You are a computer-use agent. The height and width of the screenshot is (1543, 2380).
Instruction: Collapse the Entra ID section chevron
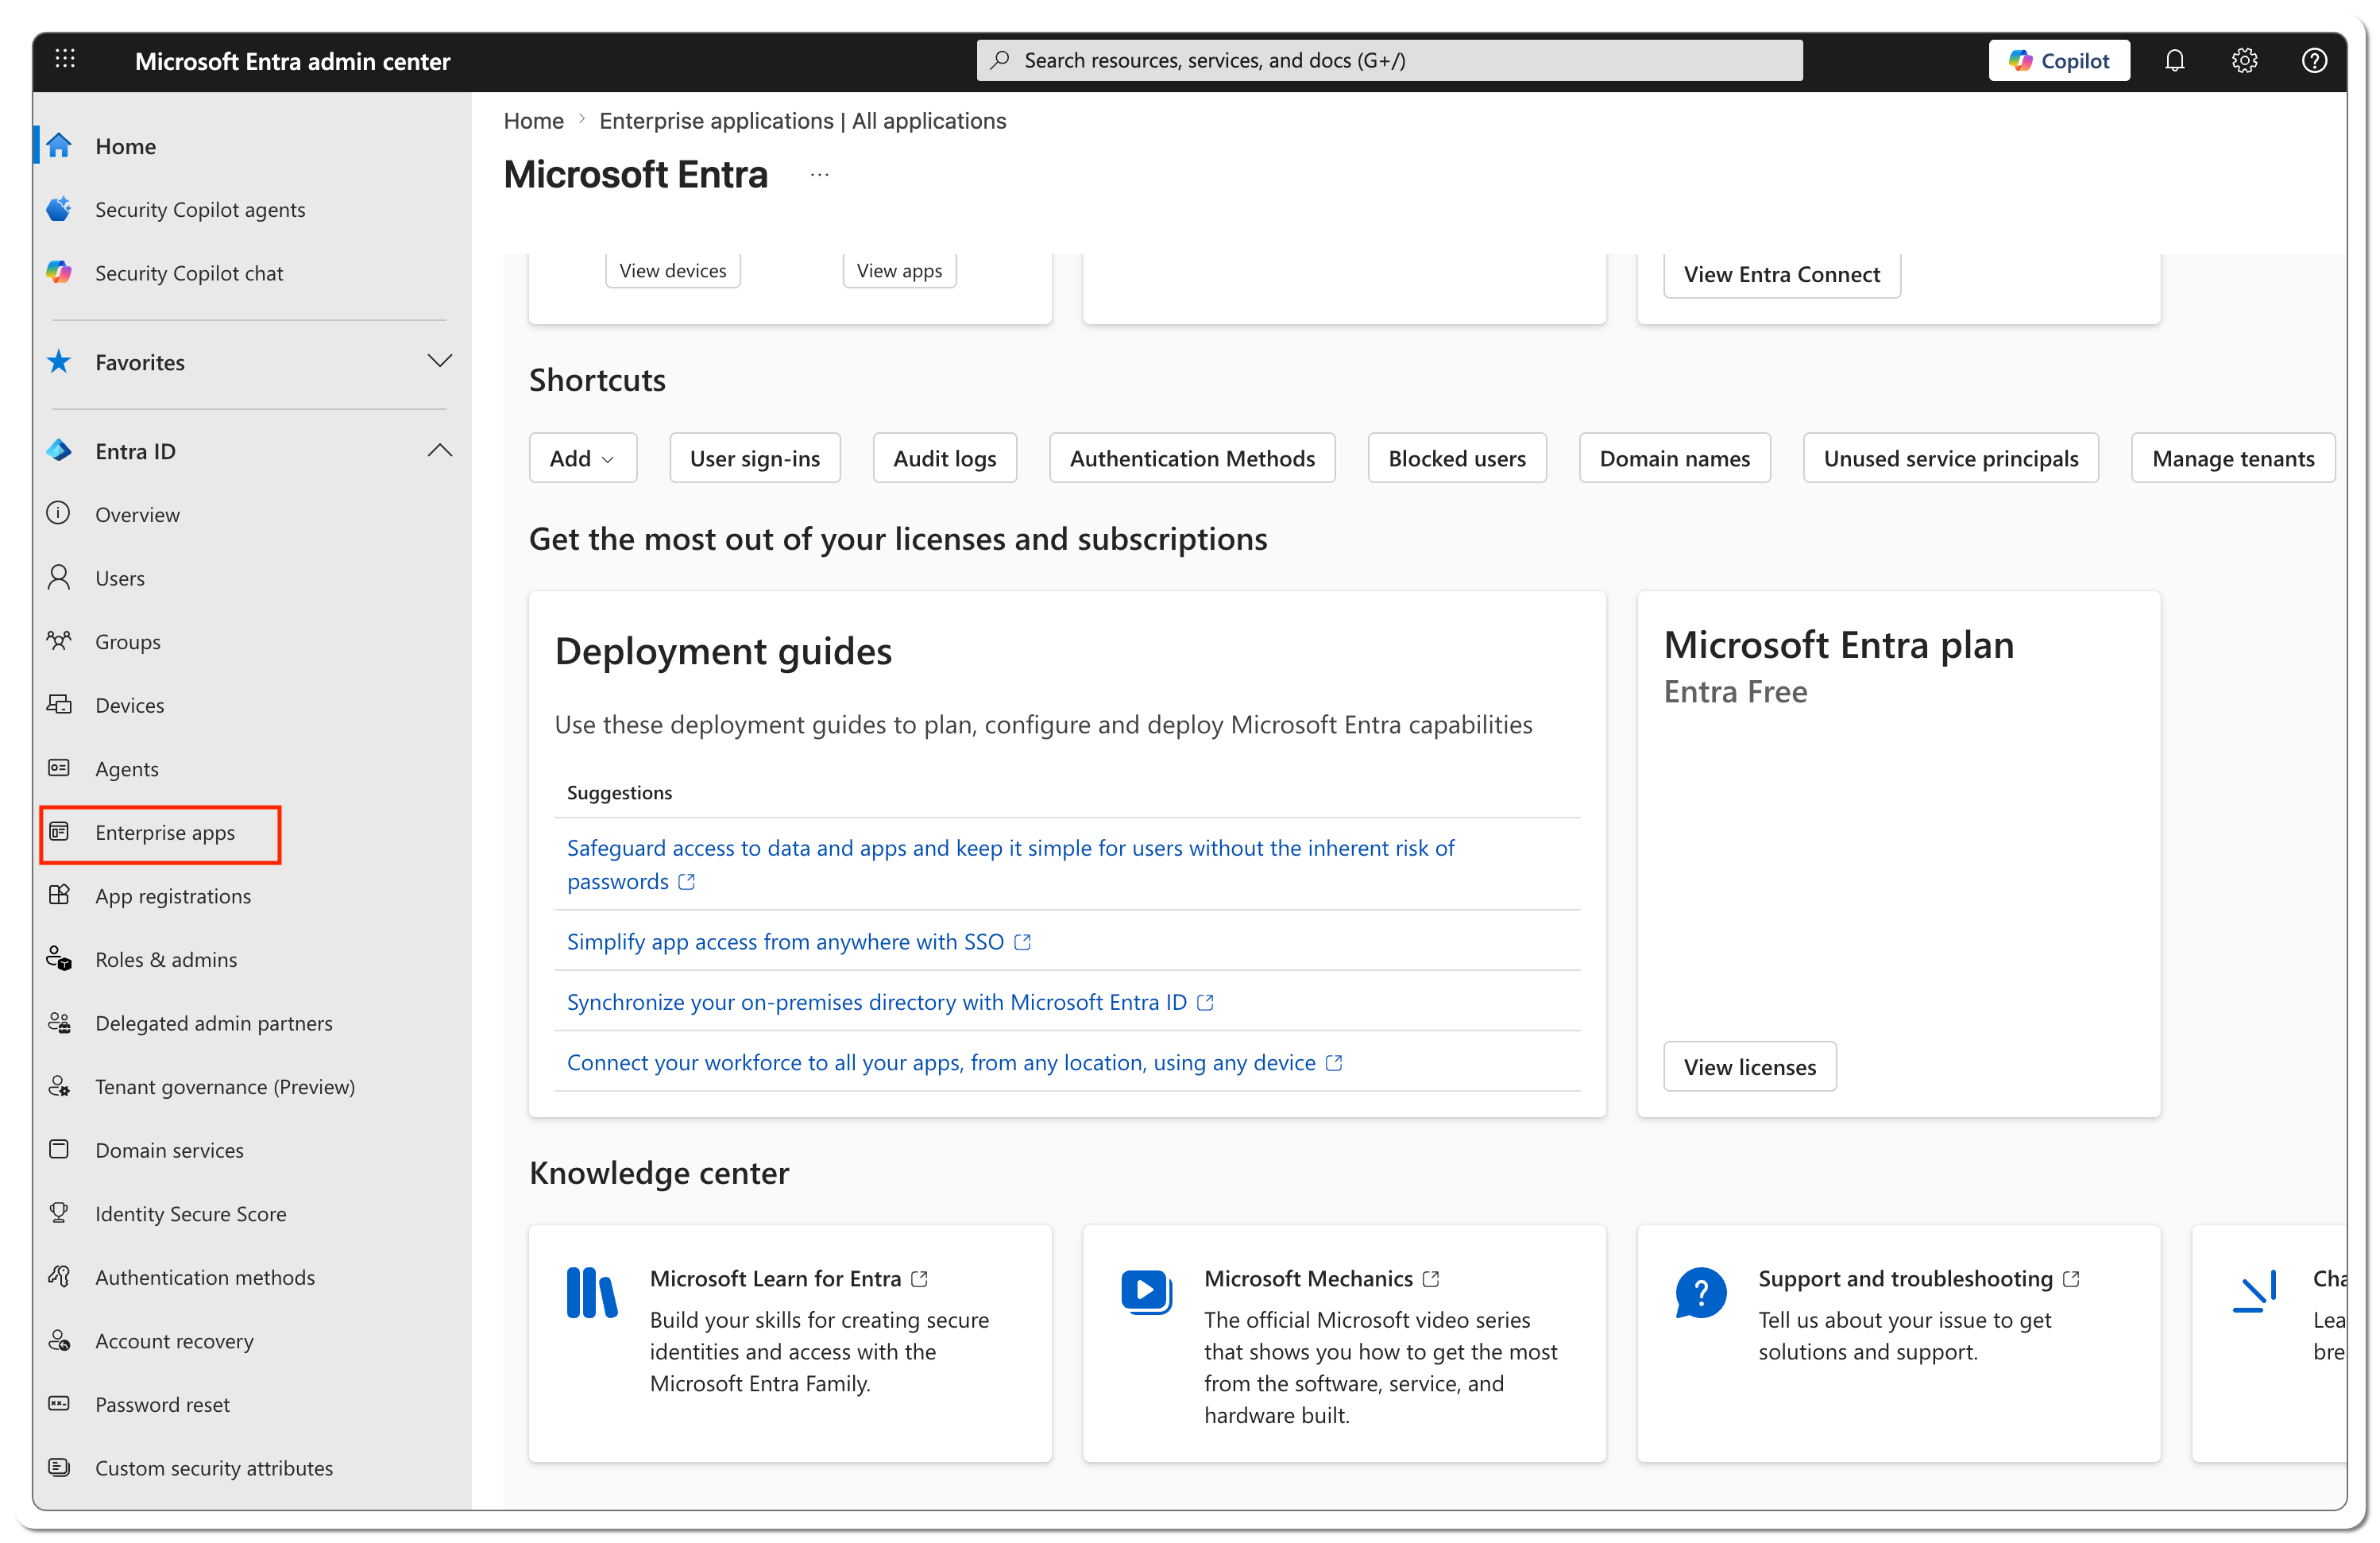point(440,450)
